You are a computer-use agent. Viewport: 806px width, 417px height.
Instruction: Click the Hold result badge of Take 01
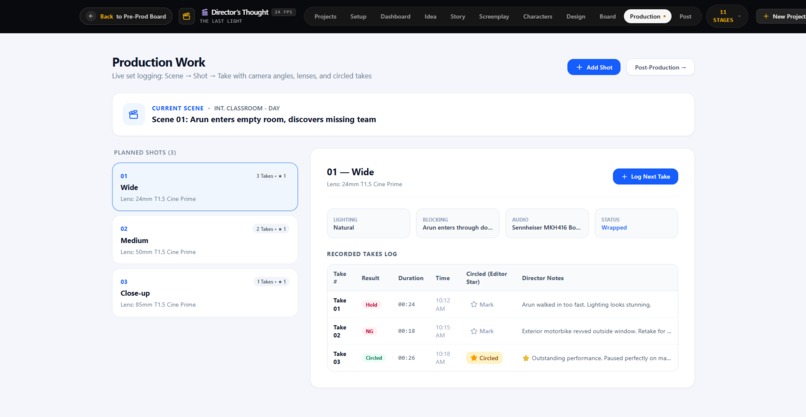point(371,305)
